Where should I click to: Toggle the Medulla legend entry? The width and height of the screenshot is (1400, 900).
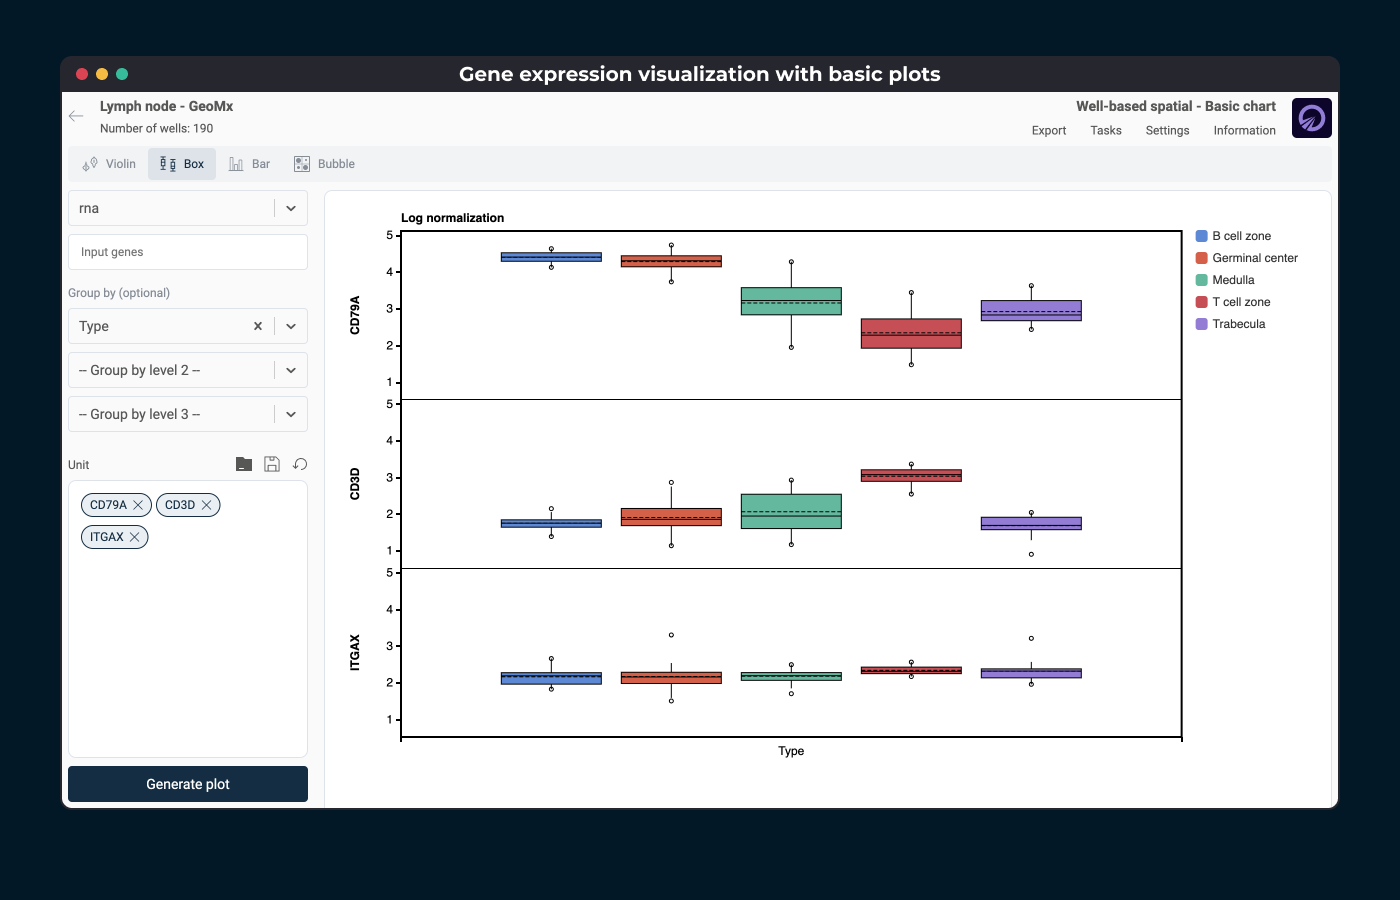[x=1232, y=280]
